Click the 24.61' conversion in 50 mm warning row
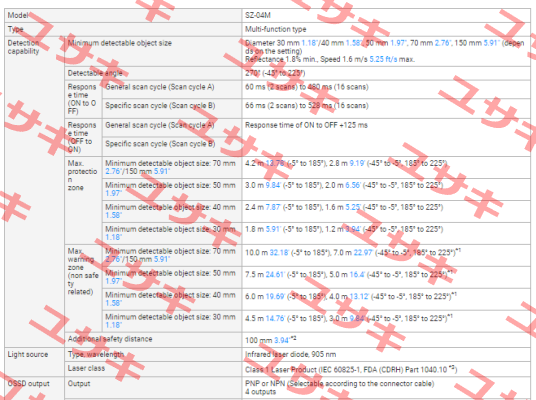 pos(275,275)
